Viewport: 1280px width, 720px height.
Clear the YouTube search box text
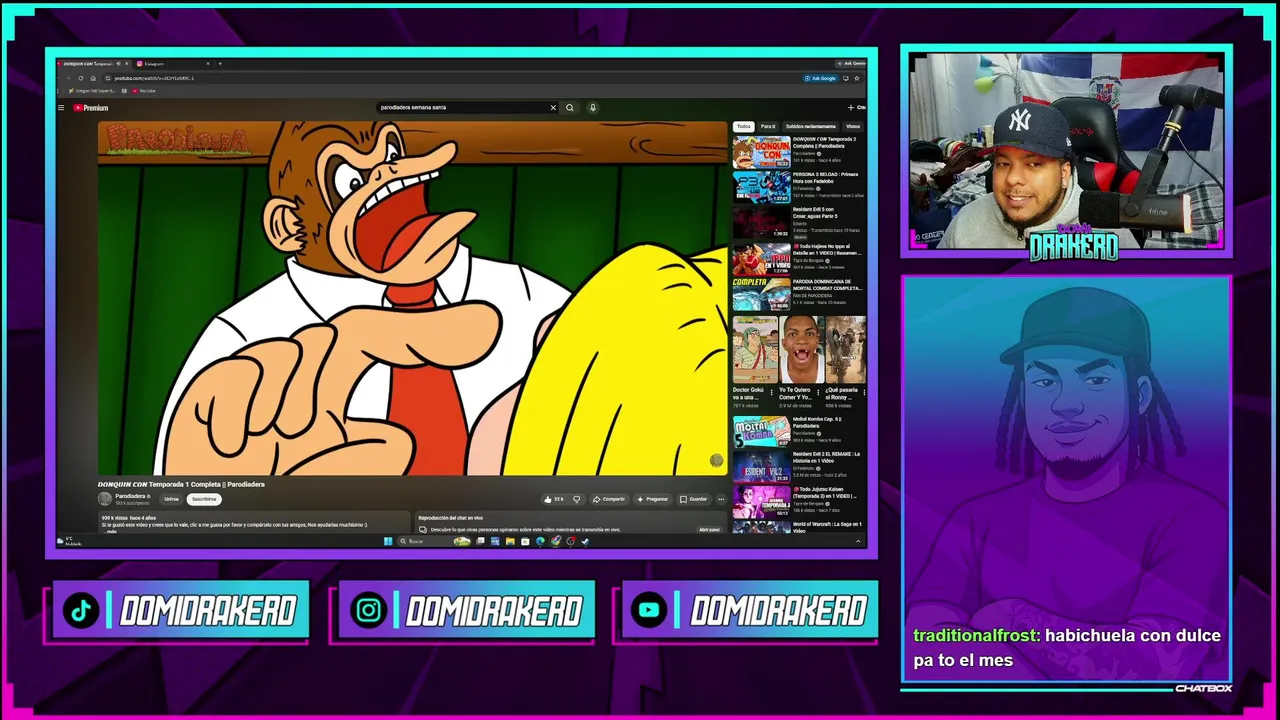pyautogui.click(x=553, y=107)
